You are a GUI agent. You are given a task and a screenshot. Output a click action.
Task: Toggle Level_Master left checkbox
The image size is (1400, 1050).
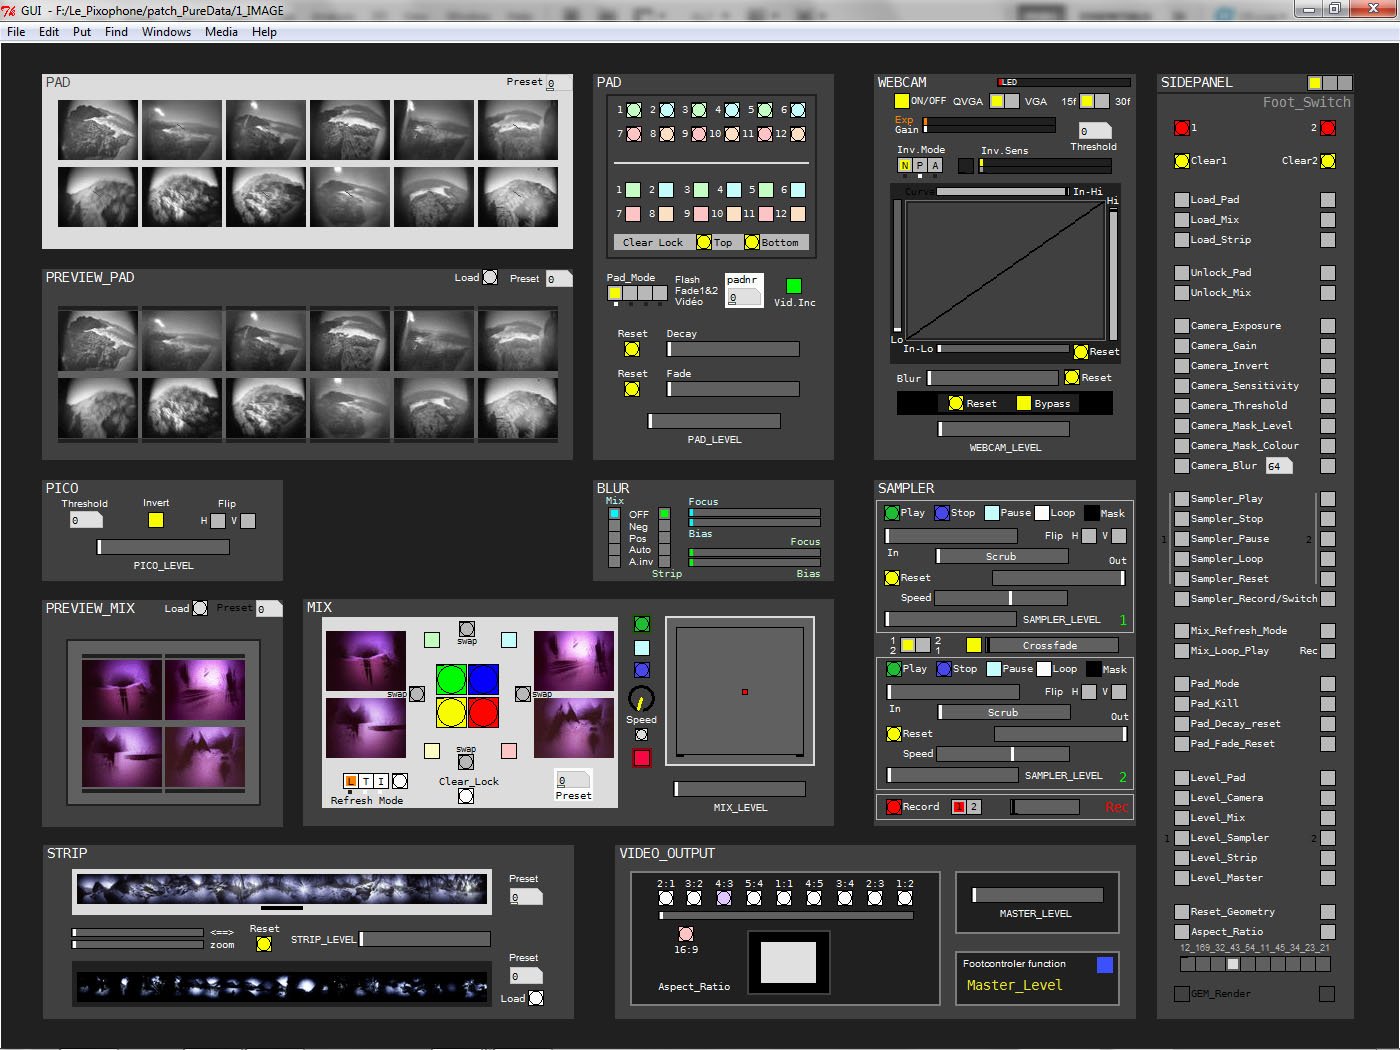[1182, 878]
